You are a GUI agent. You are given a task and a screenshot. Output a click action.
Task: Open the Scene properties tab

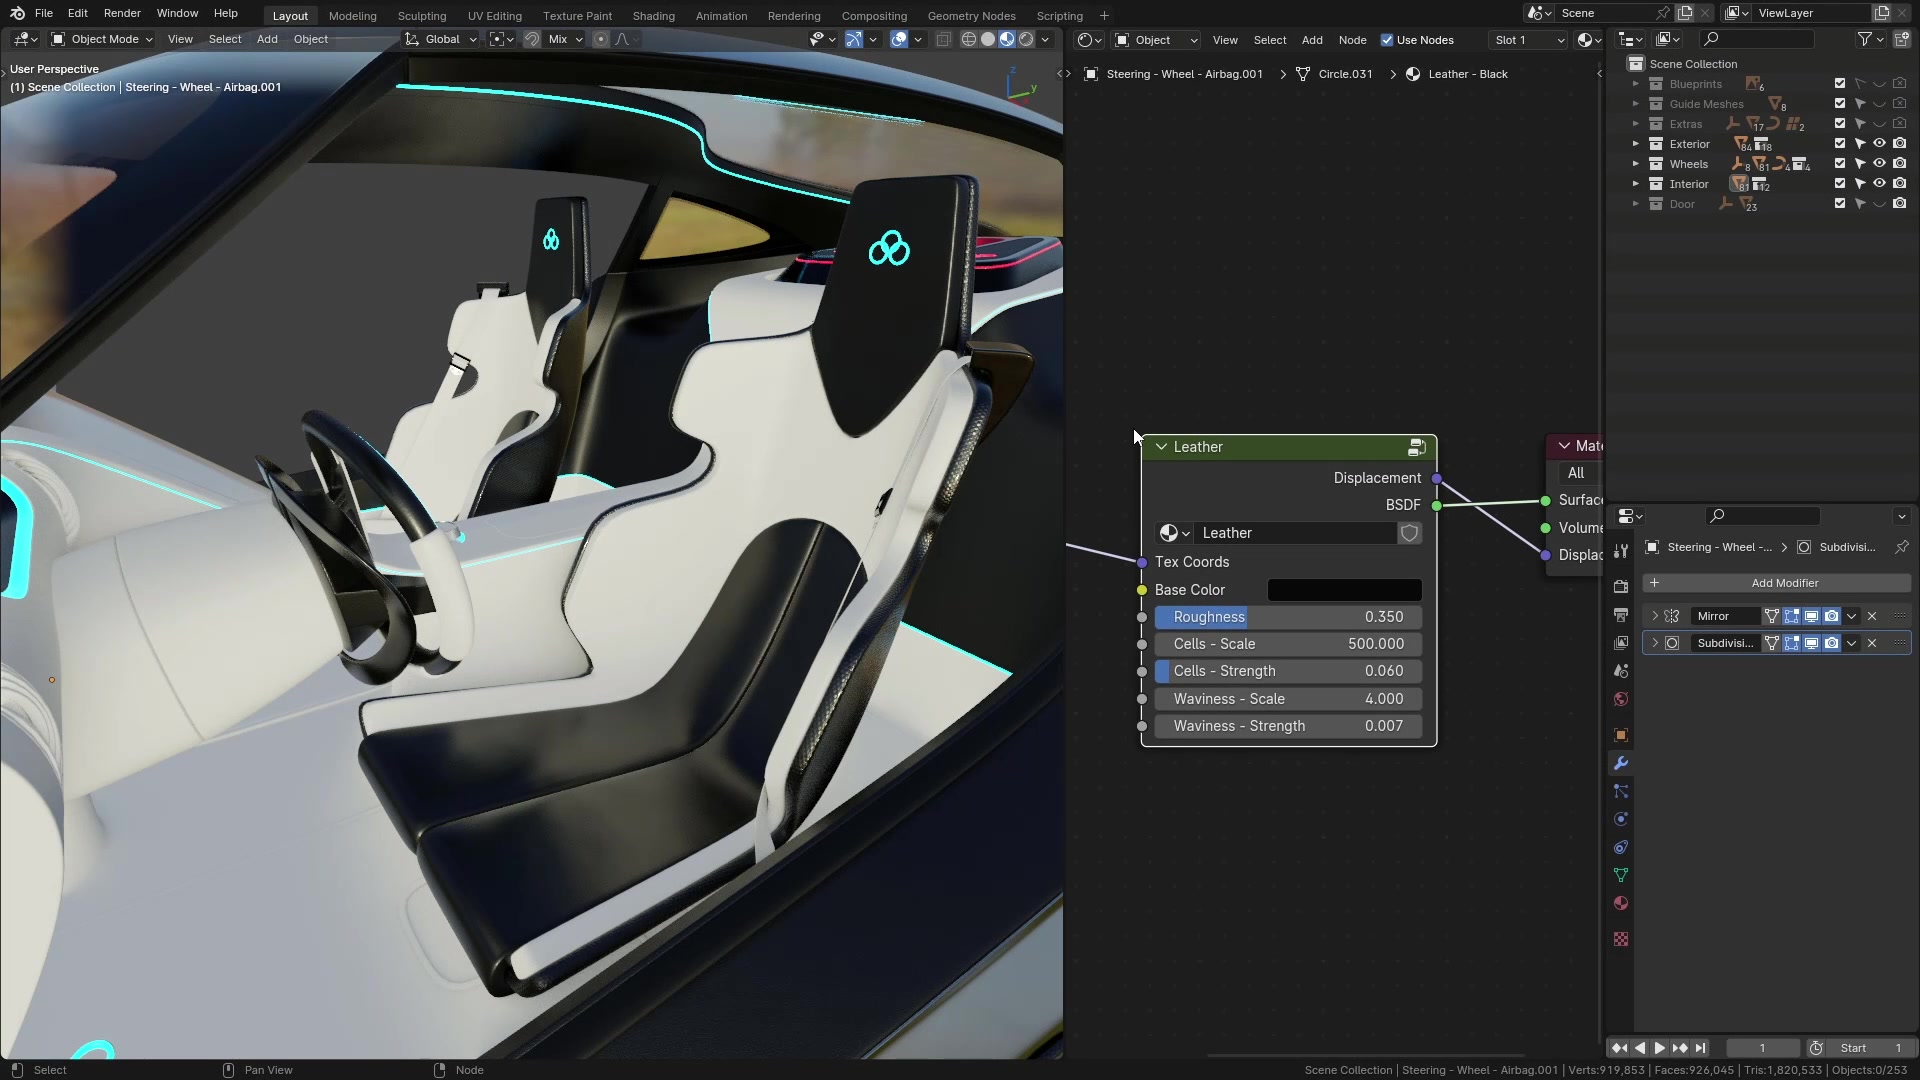[1621, 671]
